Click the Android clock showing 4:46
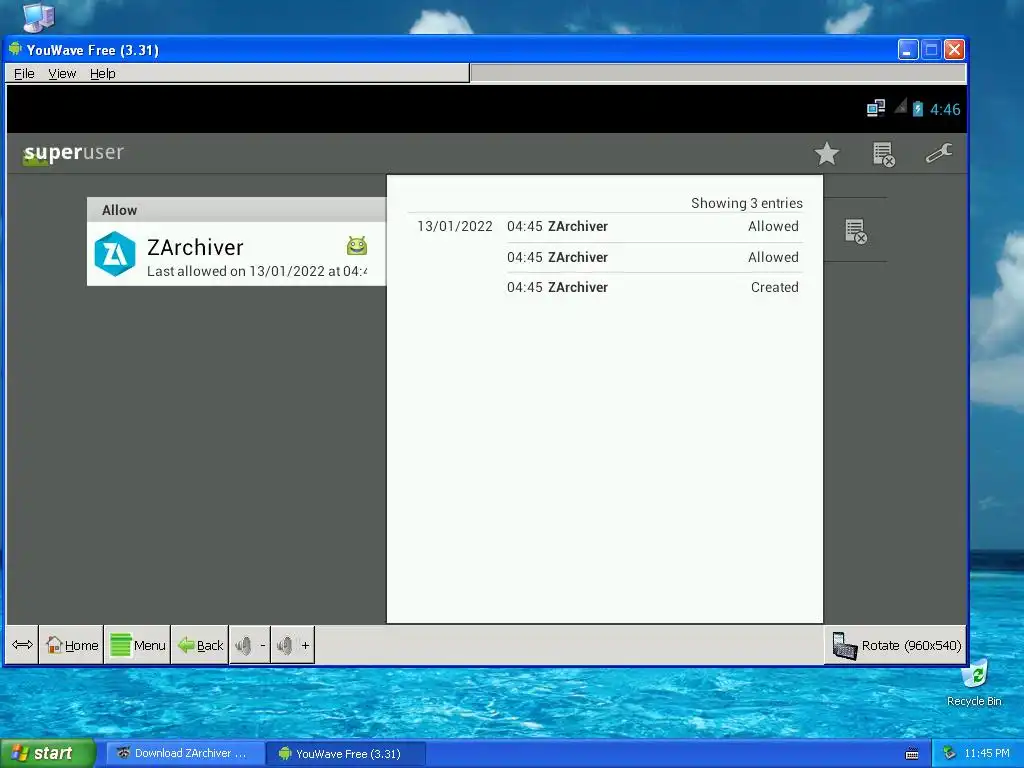This screenshot has height=768, width=1024. (945, 109)
